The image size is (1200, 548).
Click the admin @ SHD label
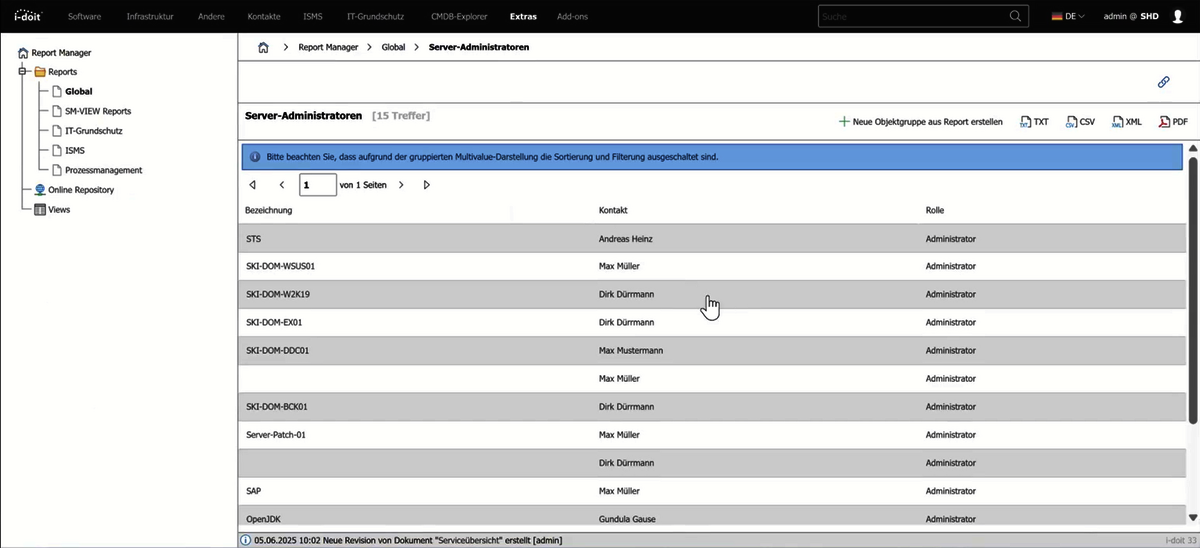coord(1131,16)
